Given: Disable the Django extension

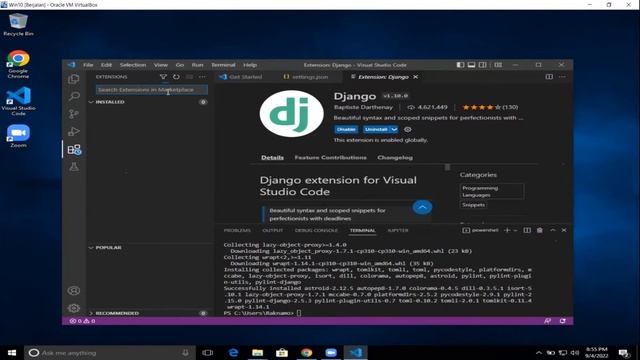Looking at the screenshot, I should (x=346, y=129).
